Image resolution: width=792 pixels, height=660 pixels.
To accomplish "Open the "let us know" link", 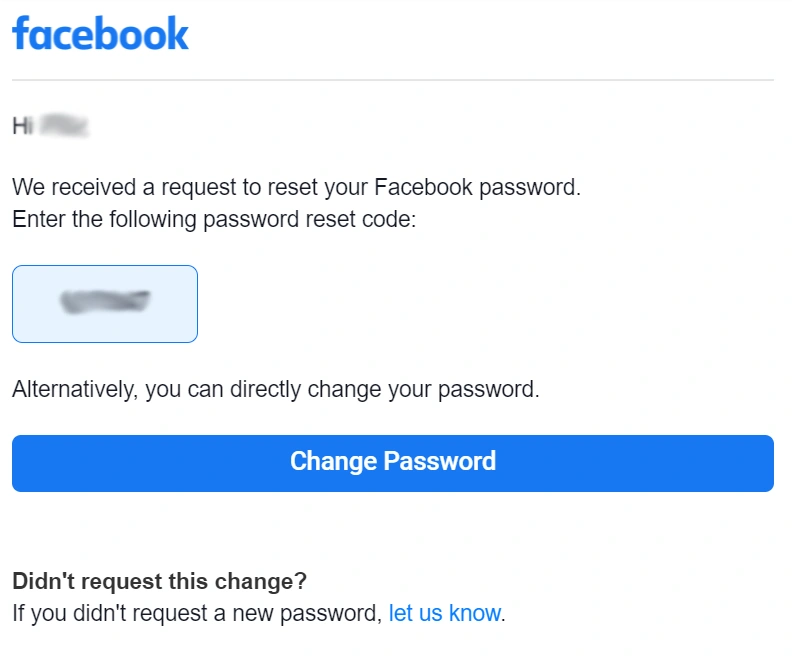I will pos(445,613).
